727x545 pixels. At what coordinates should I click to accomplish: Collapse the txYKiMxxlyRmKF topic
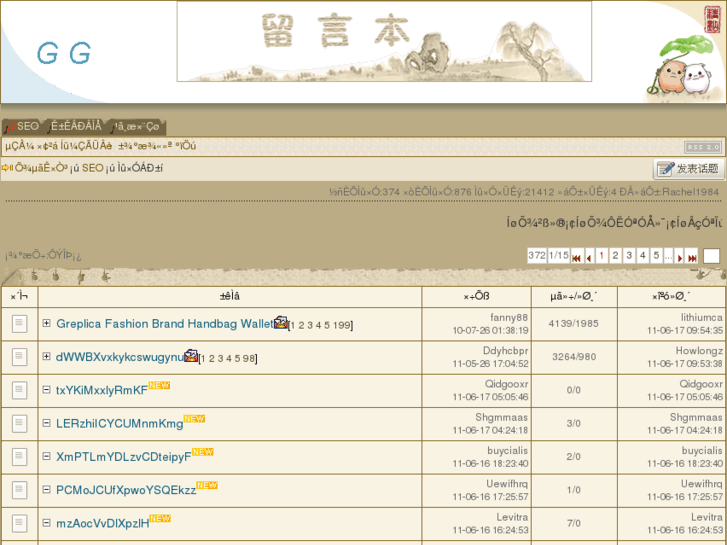point(46,390)
